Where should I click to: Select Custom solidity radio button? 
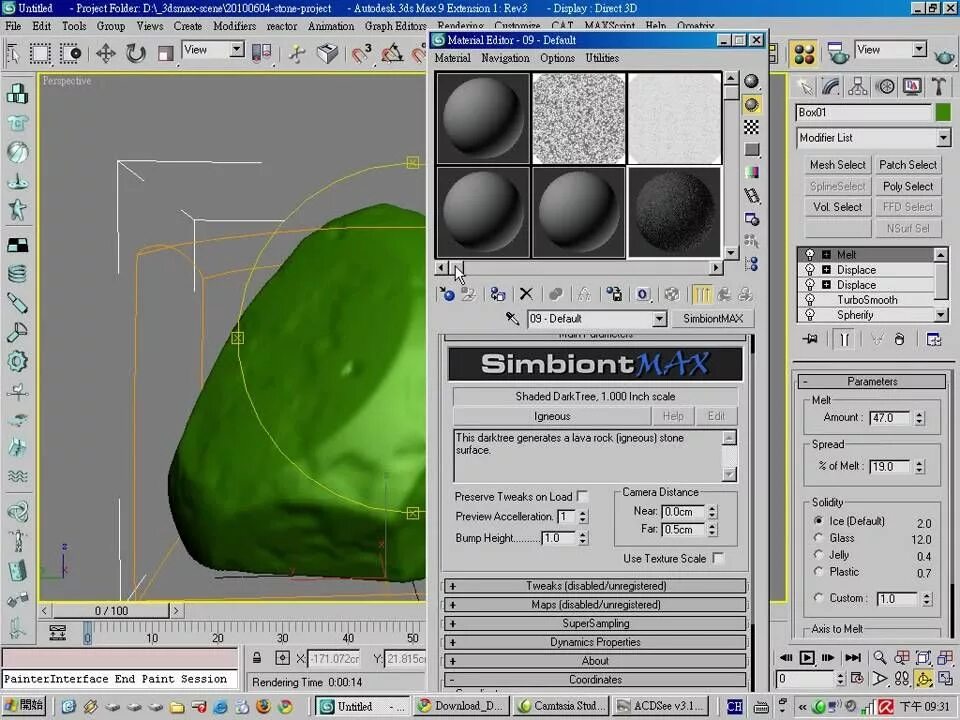(819, 598)
